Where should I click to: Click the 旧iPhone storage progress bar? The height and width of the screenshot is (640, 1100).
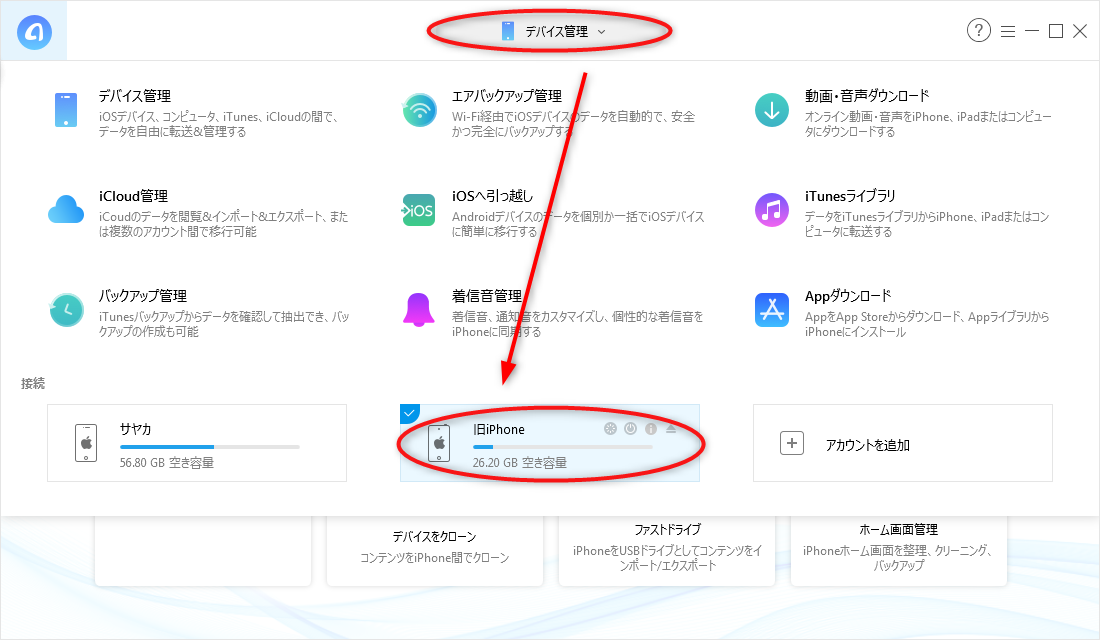(x=563, y=447)
